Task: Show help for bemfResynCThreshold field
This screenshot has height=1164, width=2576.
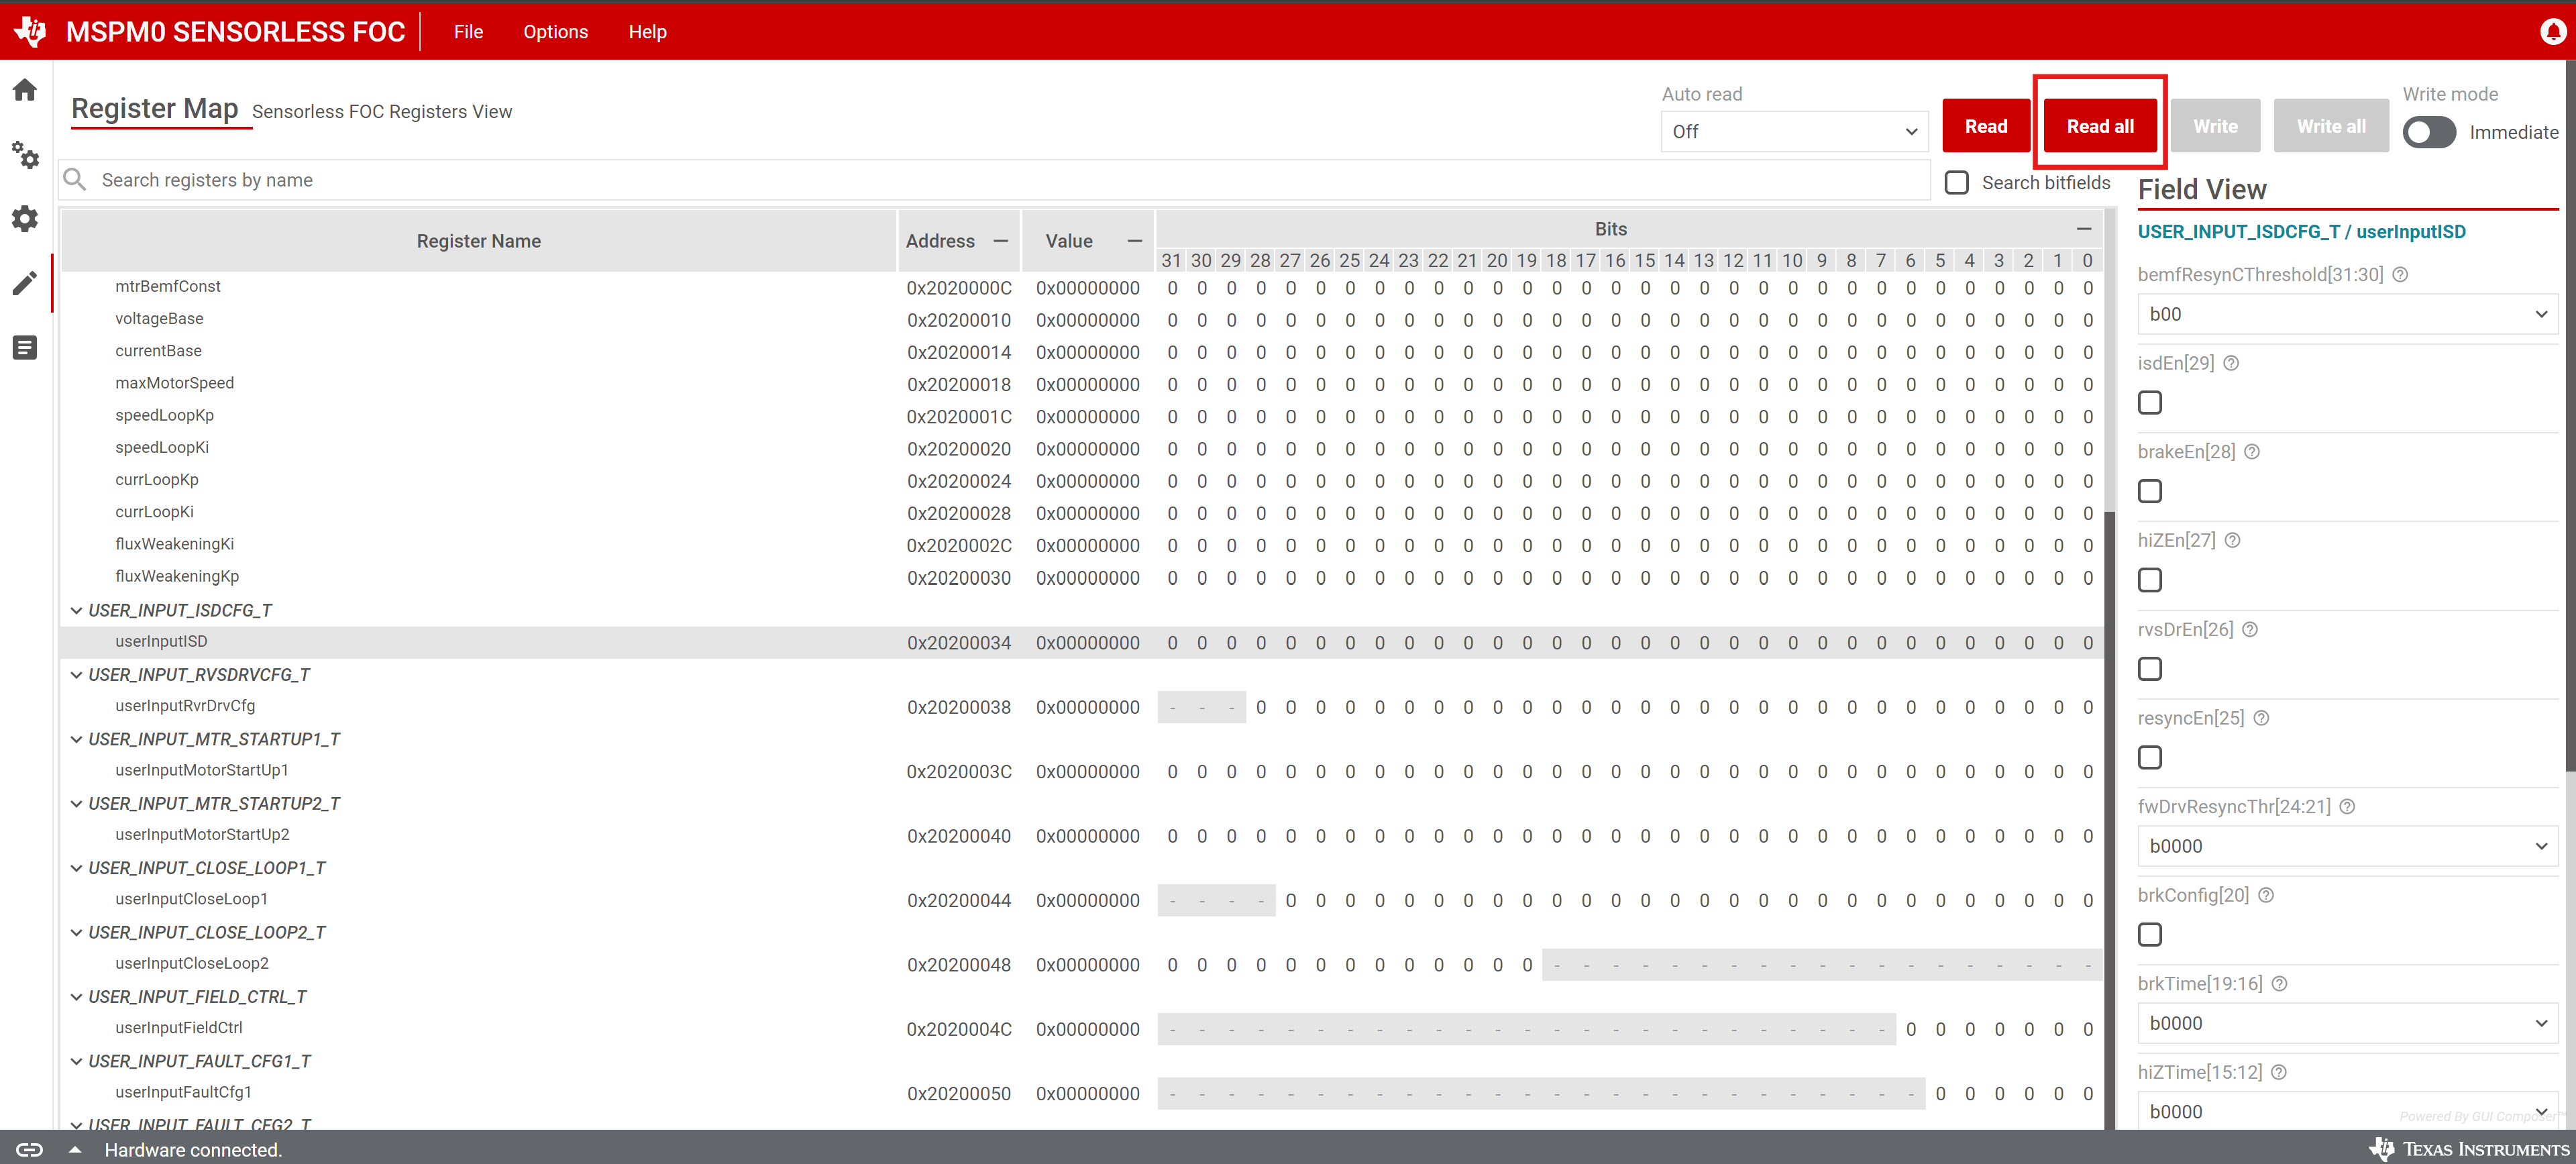Action: (2400, 274)
